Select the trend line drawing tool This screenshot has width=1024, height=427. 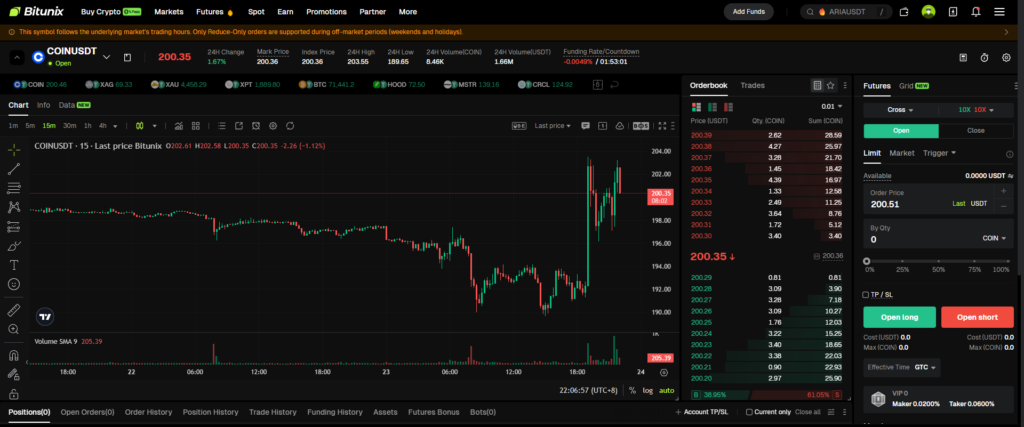pos(13,169)
